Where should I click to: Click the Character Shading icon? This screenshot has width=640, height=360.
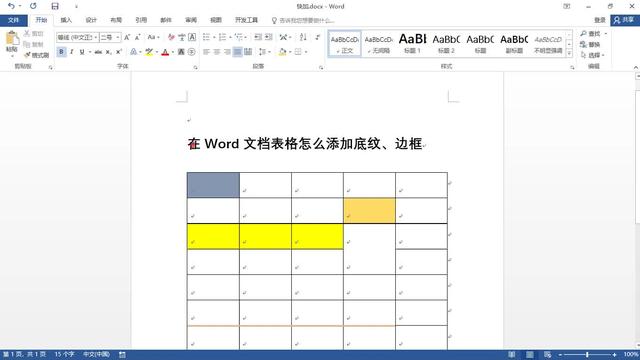[x=181, y=52]
